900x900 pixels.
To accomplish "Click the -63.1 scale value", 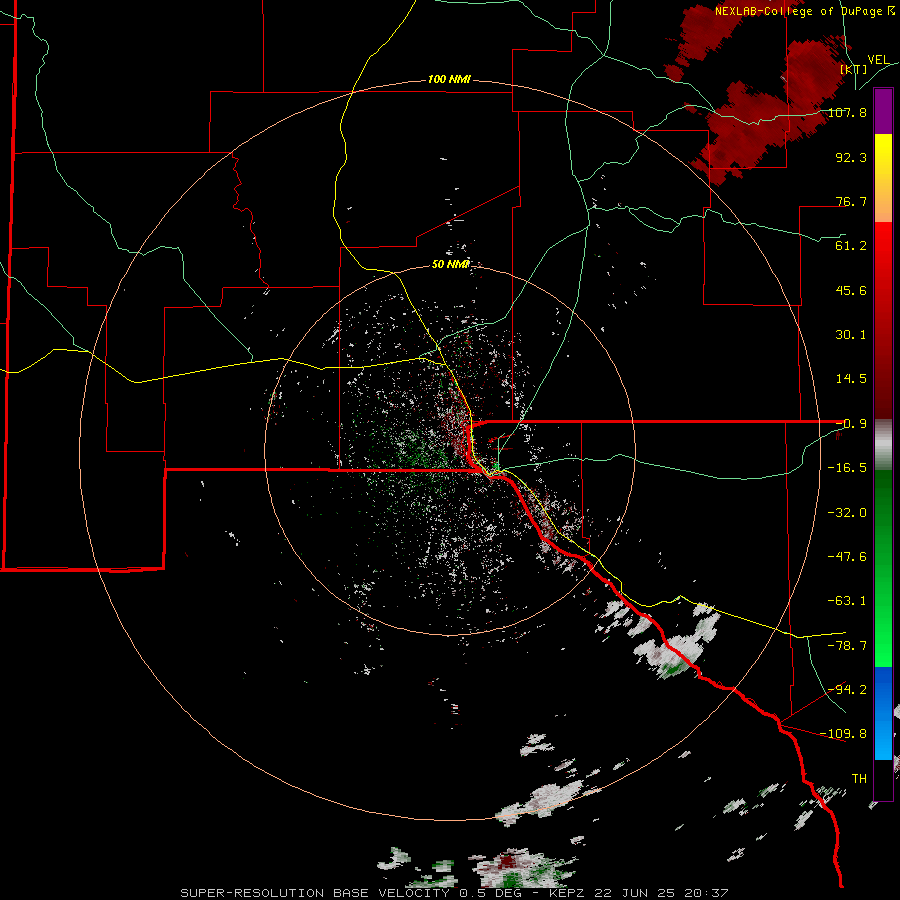I will pos(847,601).
